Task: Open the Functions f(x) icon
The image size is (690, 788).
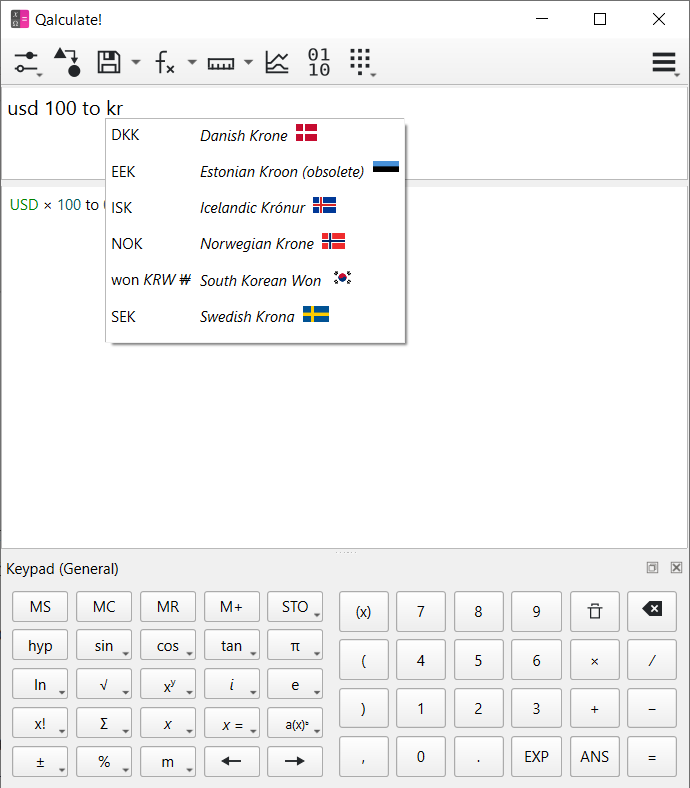Action: (x=164, y=62)
